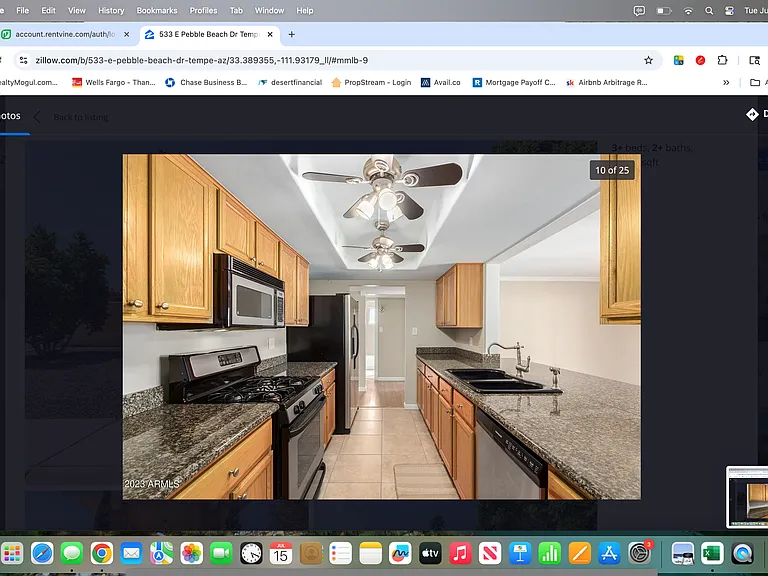Image resolution: width=768 pixels, height=576 pixels.
Task: Open Keynote from the Dock
Action: tap(520, 553)
